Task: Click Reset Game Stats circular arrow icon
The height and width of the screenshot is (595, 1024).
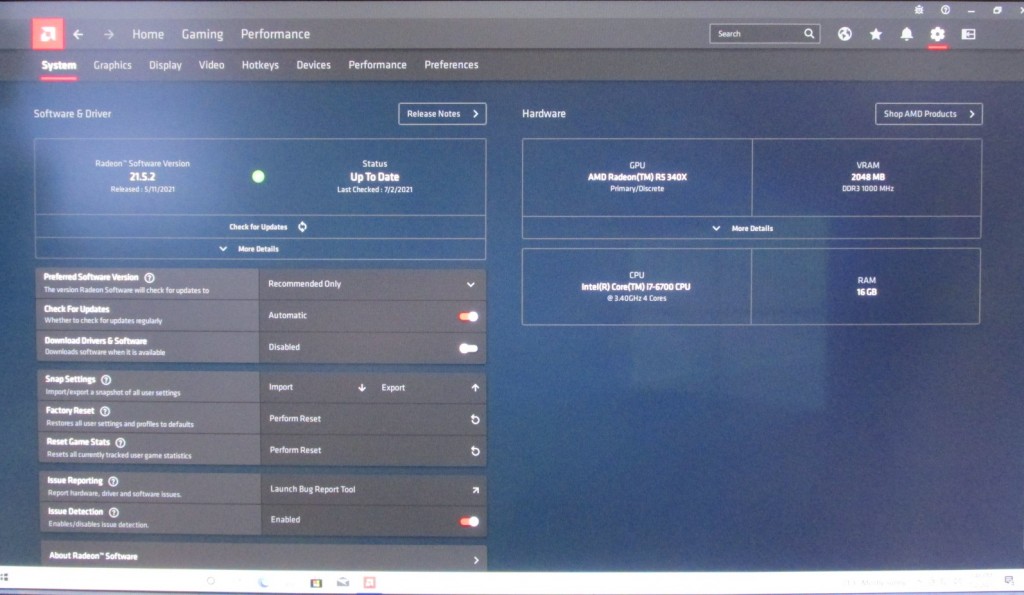Action: 475,451
